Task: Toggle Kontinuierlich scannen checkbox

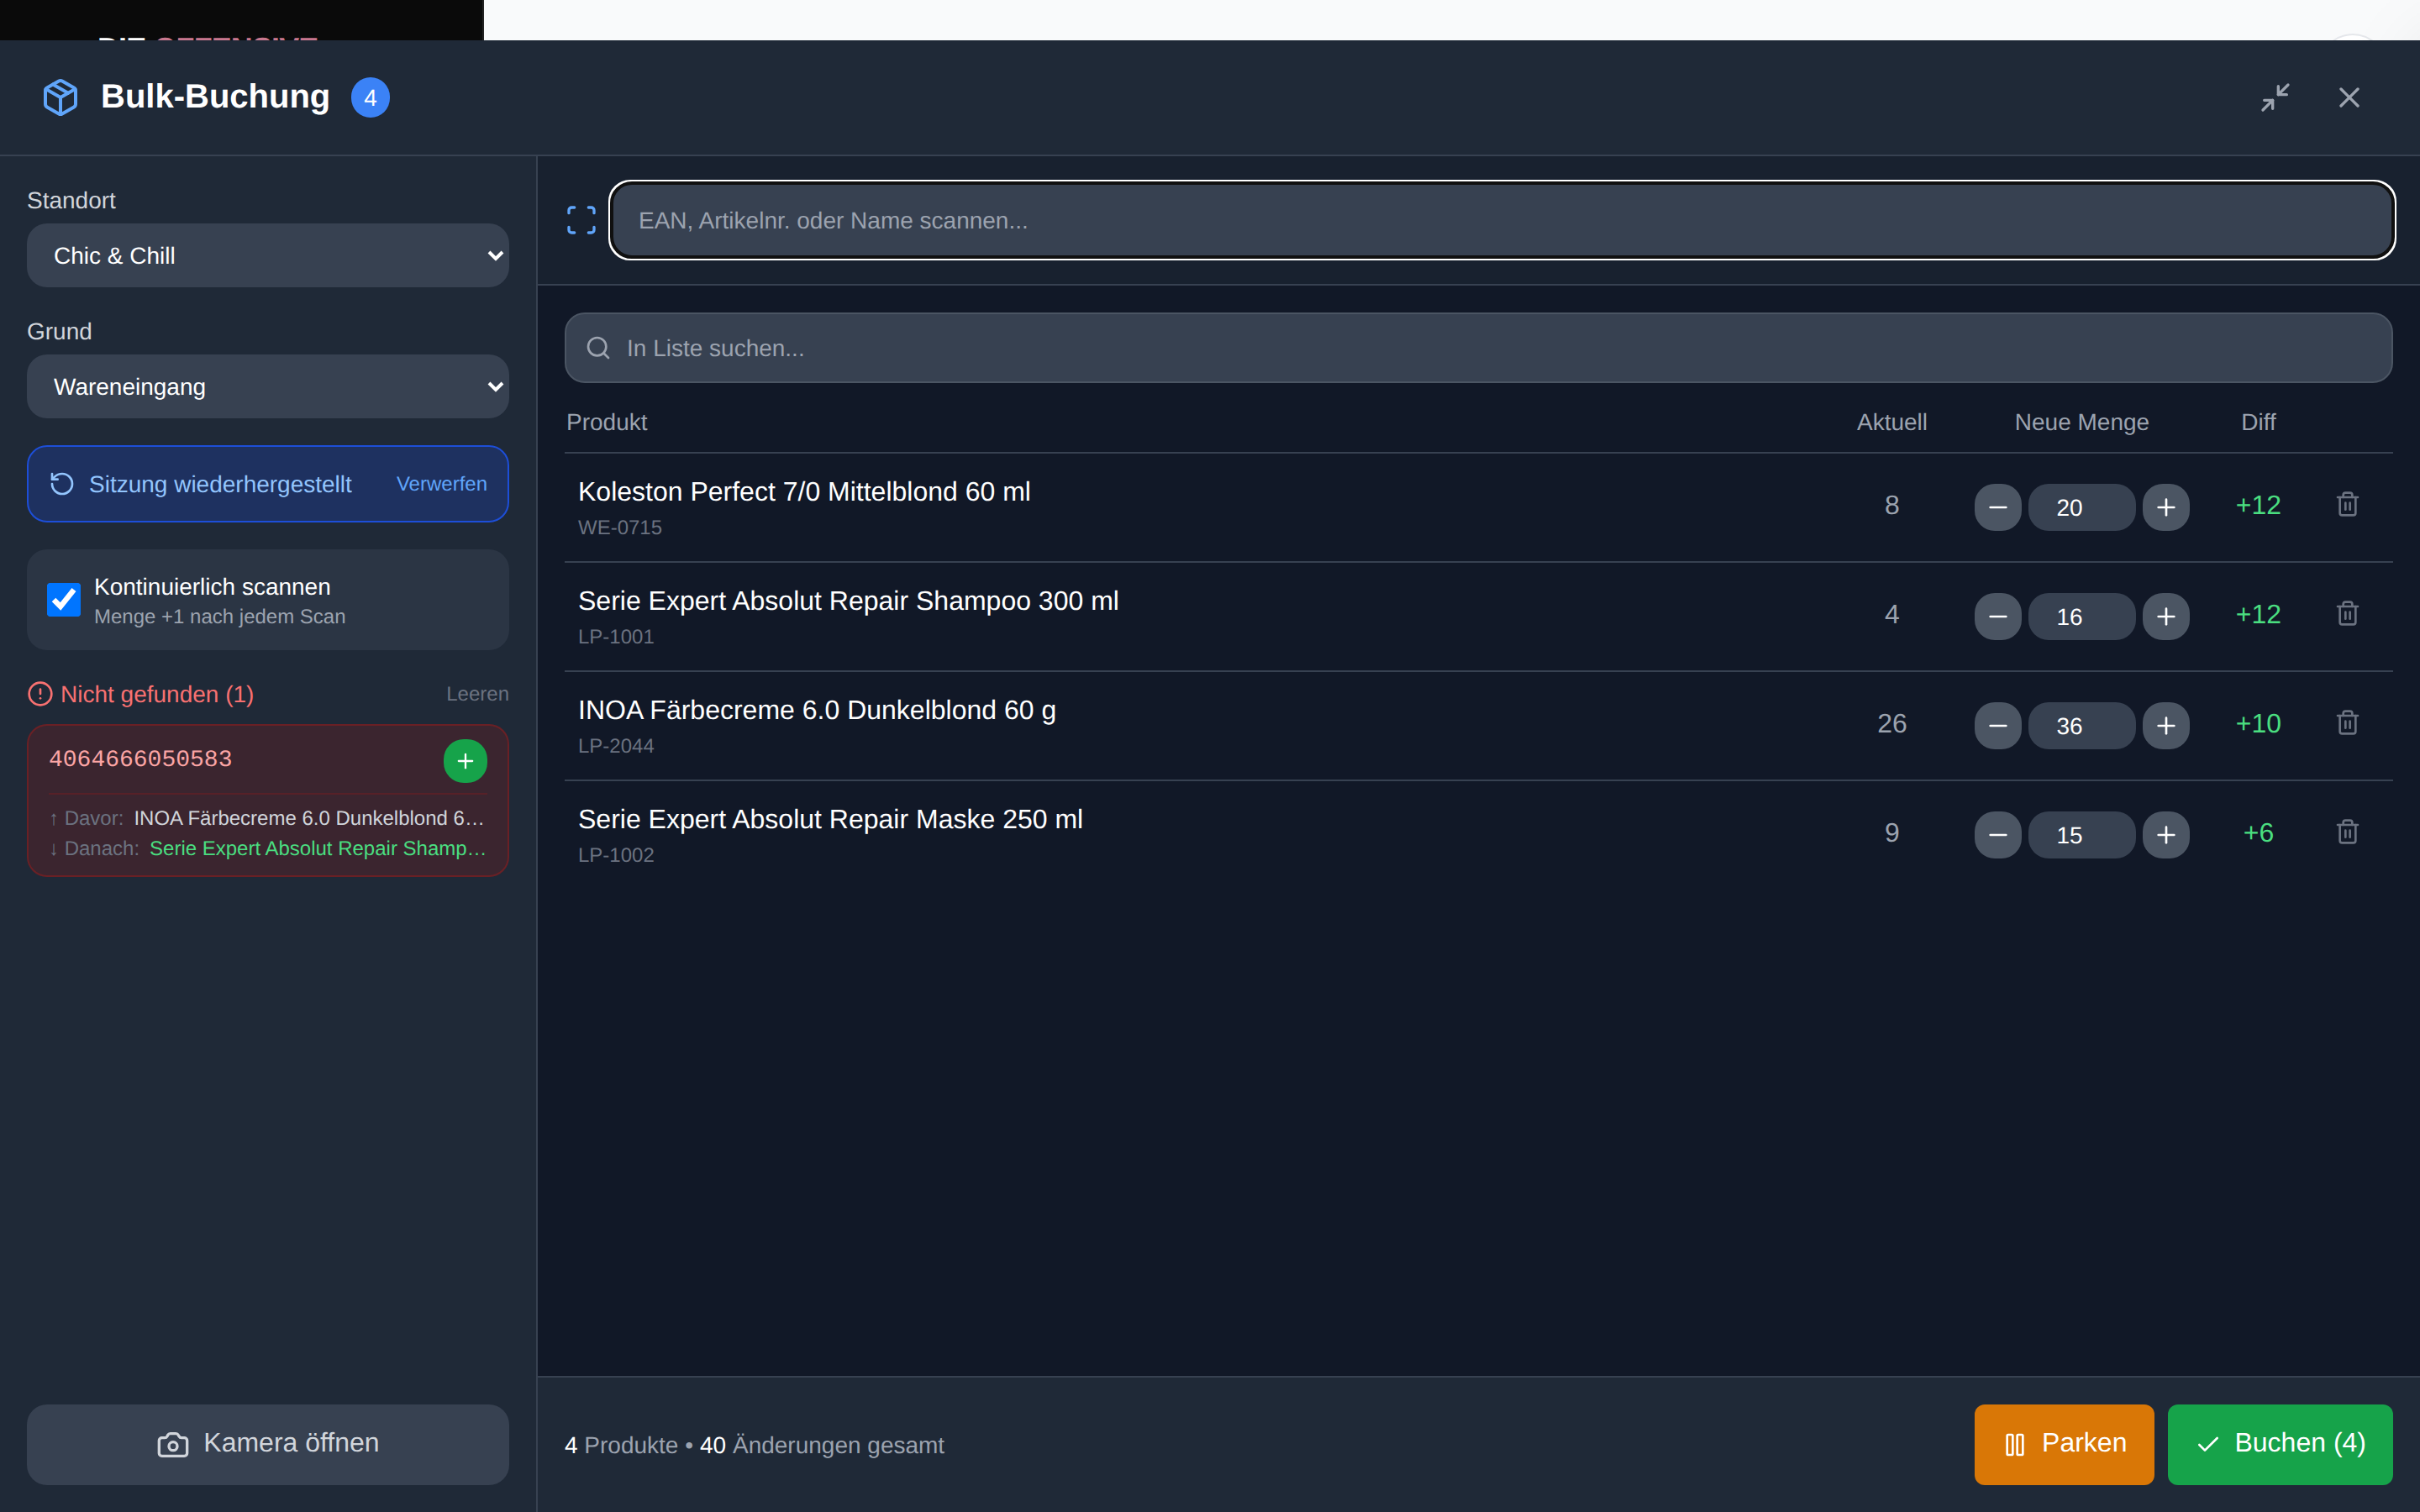Action: [64, 600]
